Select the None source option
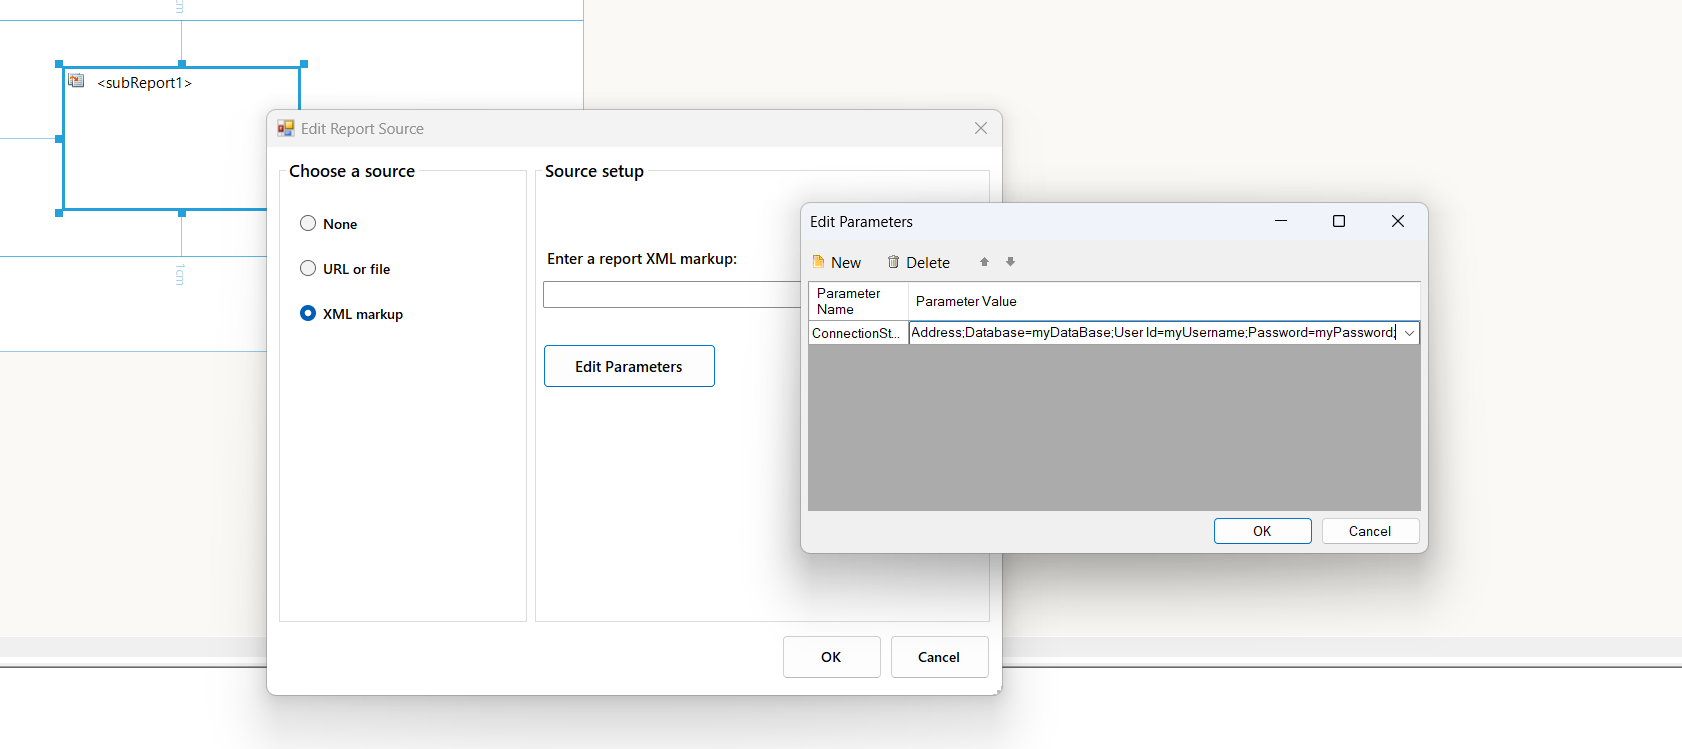The width and height of the screenshot is (1682, 749). (x=308, y=224)
